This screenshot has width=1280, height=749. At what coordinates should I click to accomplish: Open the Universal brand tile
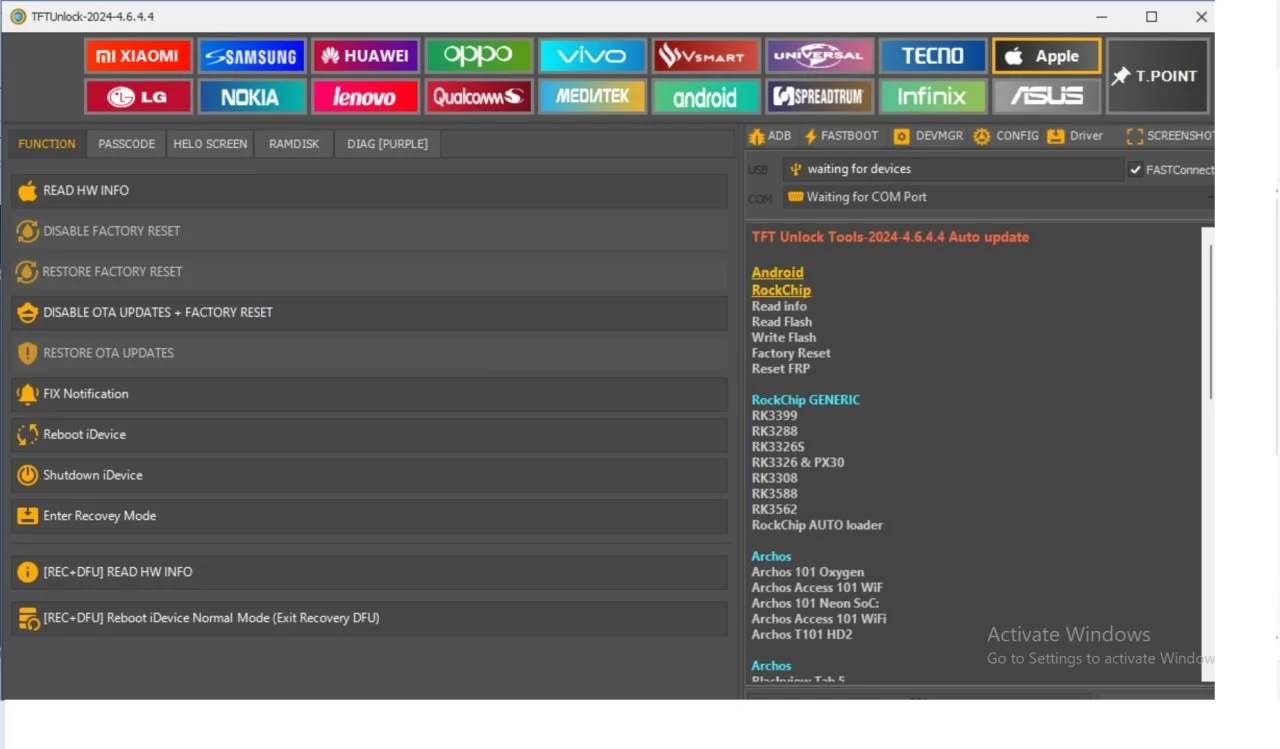[819, 56]
